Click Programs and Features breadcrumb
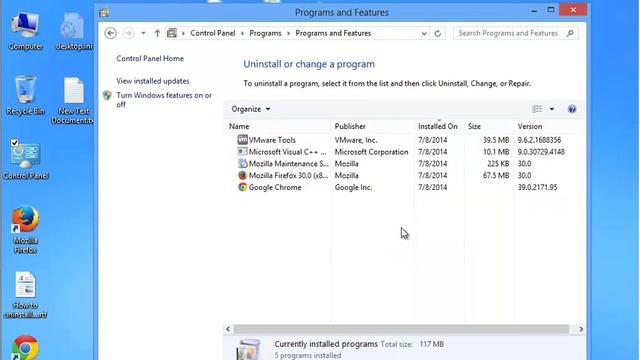 coord(333,33)
